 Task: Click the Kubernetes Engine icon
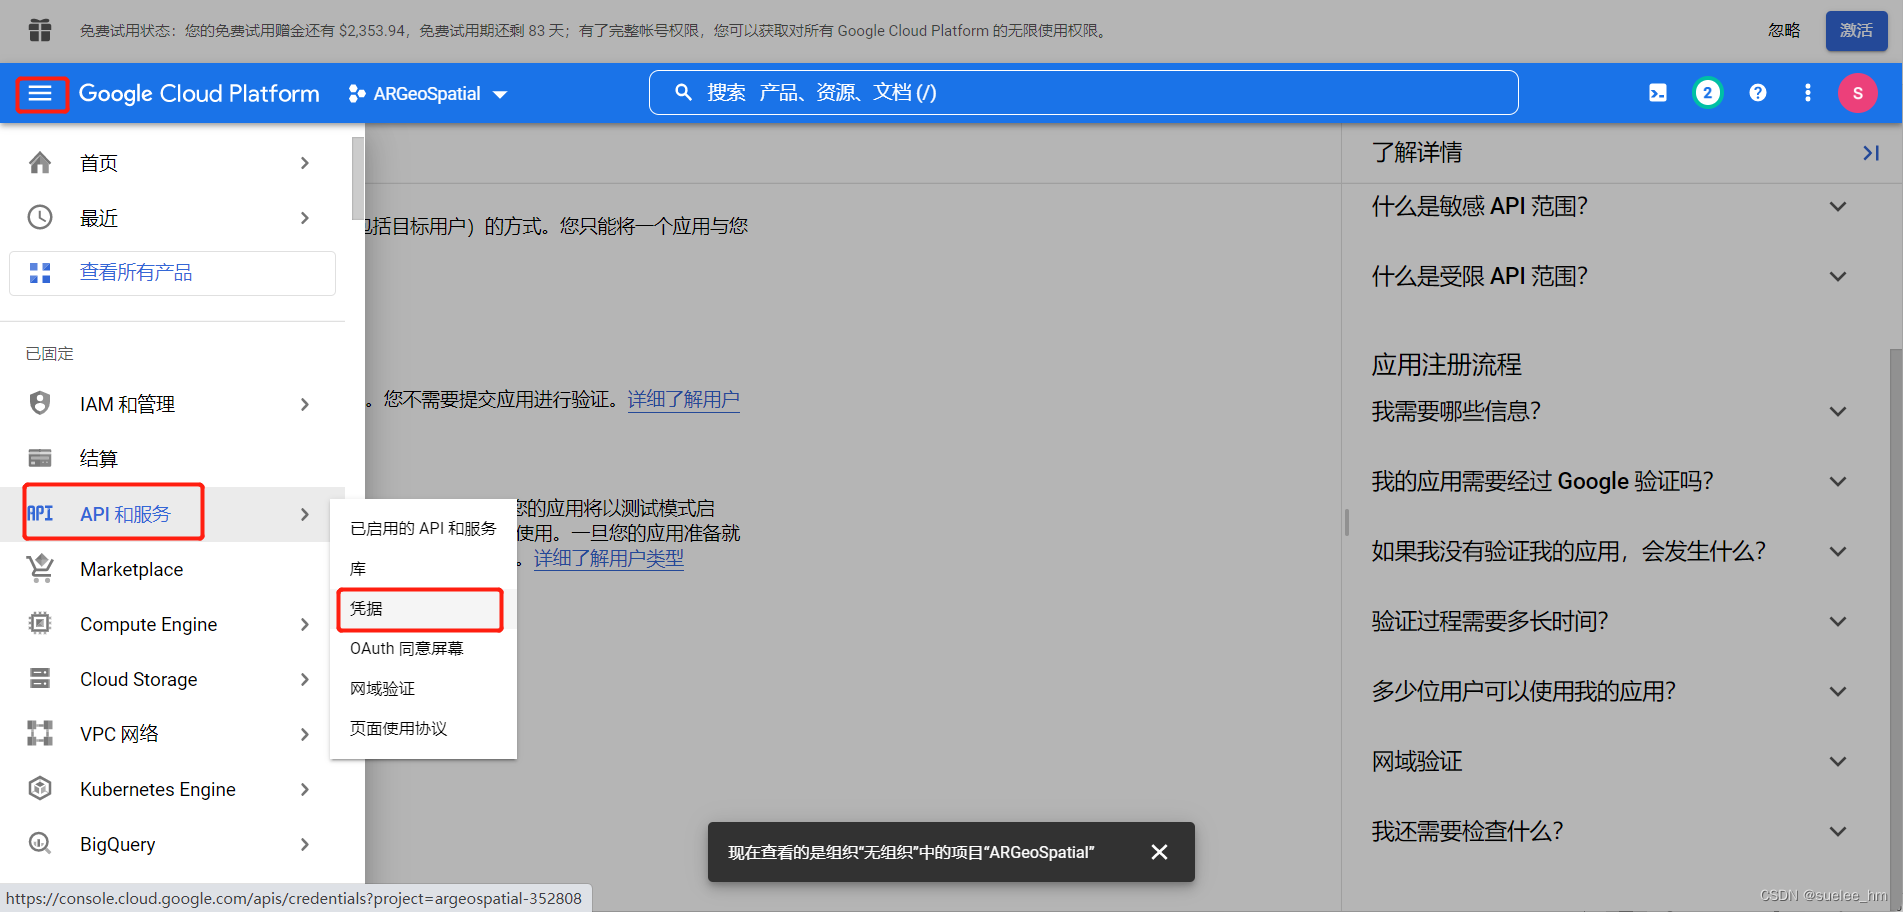tap(40, 788)
